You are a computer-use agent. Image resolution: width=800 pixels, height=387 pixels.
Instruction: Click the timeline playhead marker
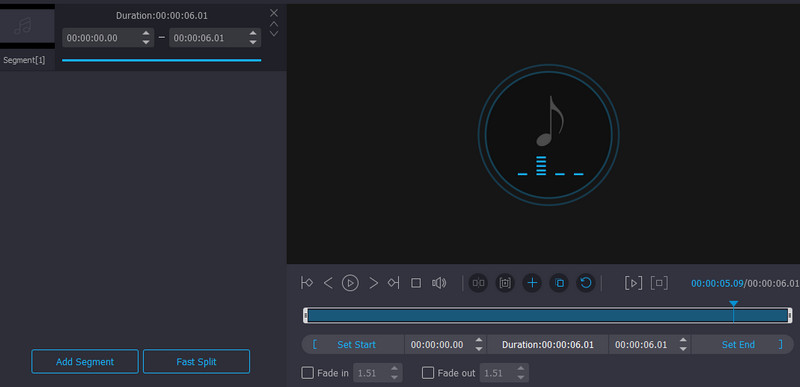click(x=733, y=304)
